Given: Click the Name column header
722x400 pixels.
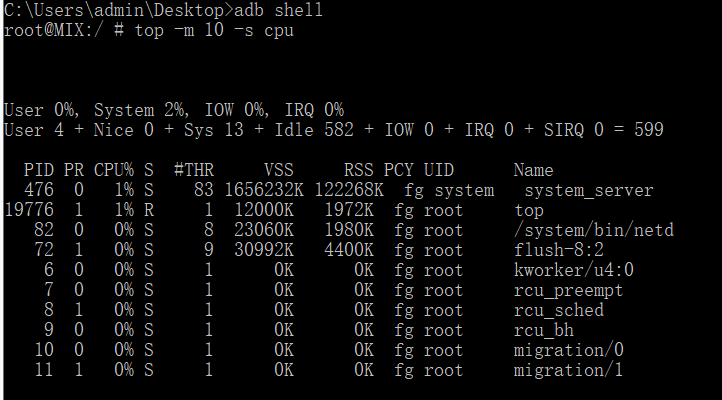Looking at the screenshot, I should coord(533,170).
